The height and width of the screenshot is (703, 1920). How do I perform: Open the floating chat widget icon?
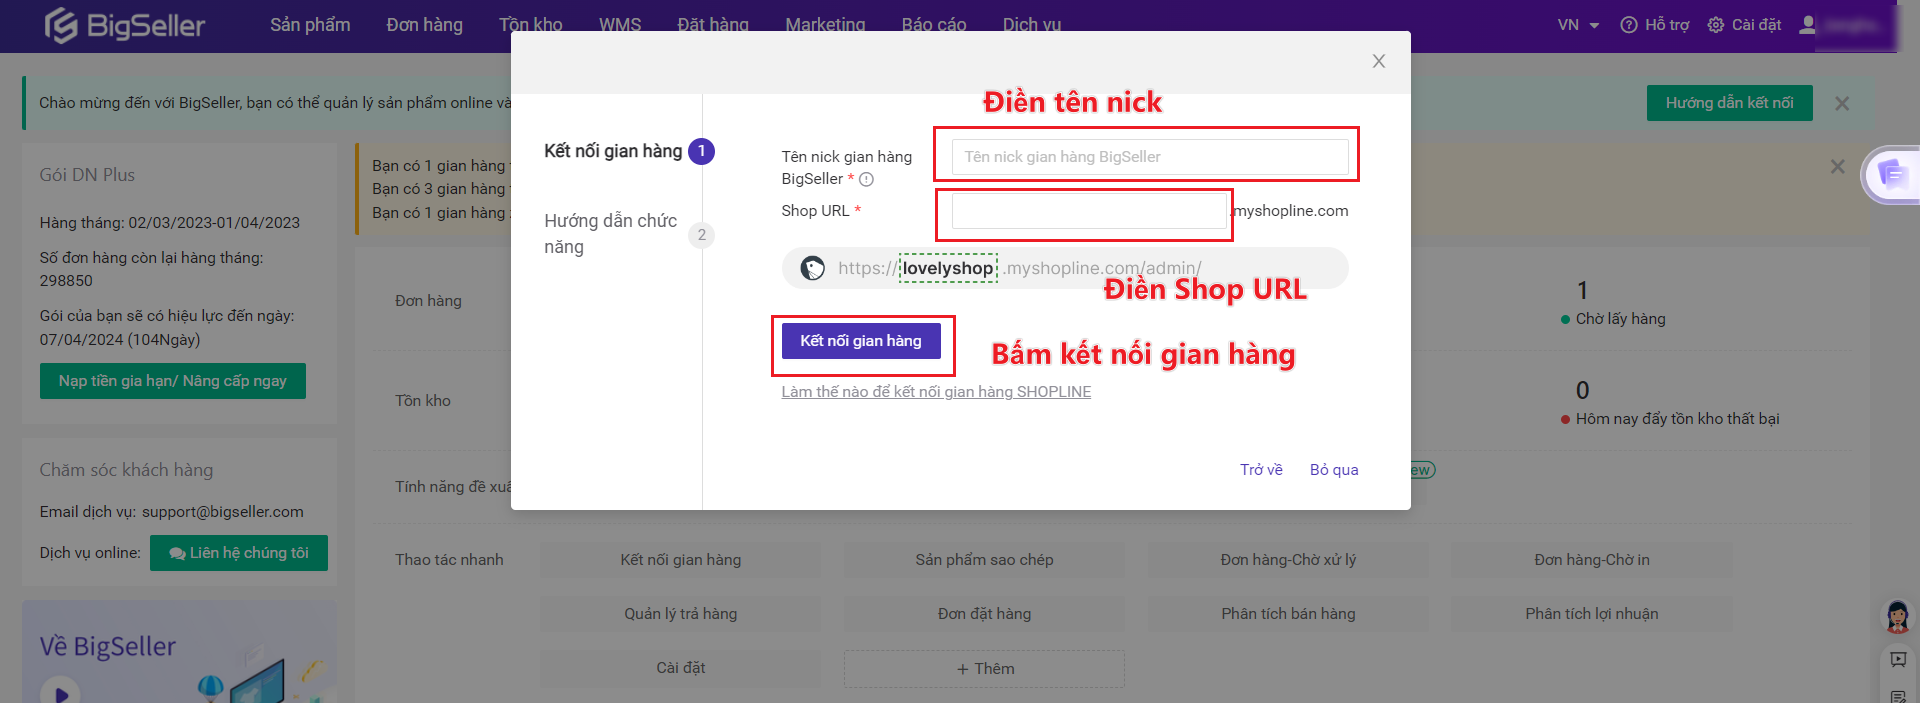(1892, 175)
